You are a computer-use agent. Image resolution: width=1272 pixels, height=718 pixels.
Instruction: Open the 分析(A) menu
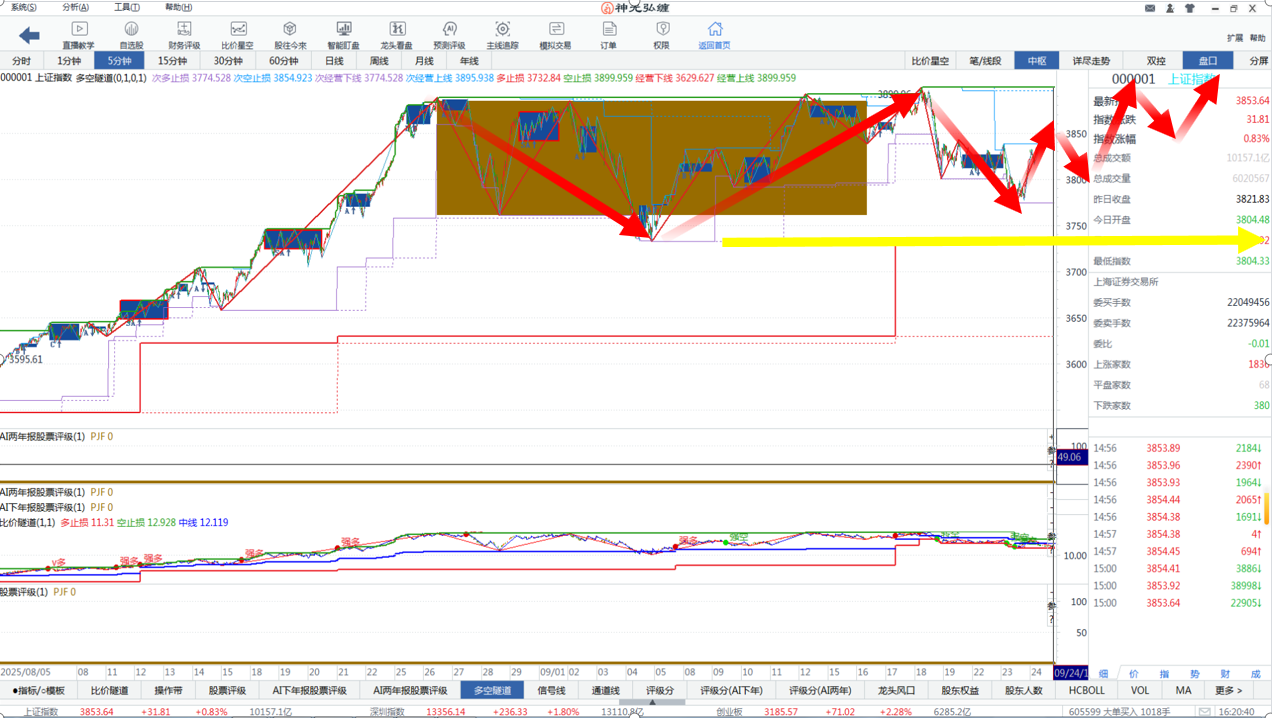coord(75,7)
